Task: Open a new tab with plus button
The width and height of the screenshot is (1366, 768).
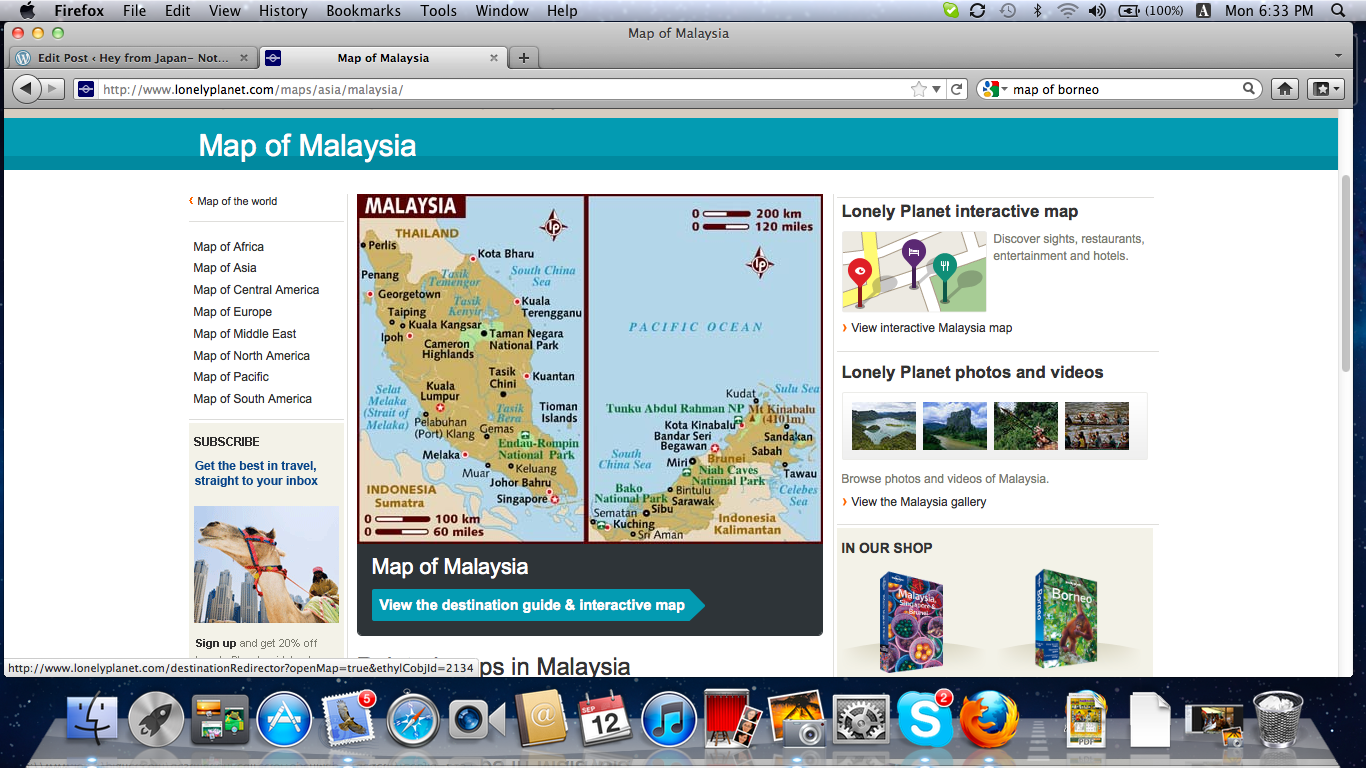Action: pyautogui.click(x=523, y=58)
